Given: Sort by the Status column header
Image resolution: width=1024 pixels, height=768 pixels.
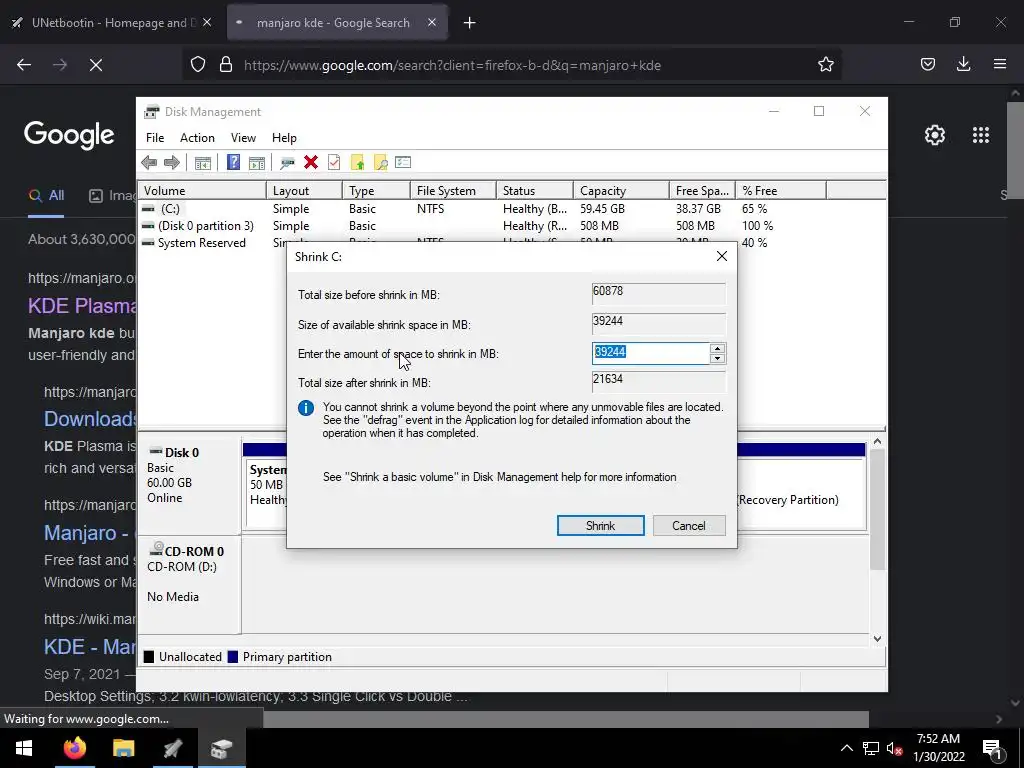Looking at the screenshot, I should [534, 191].
